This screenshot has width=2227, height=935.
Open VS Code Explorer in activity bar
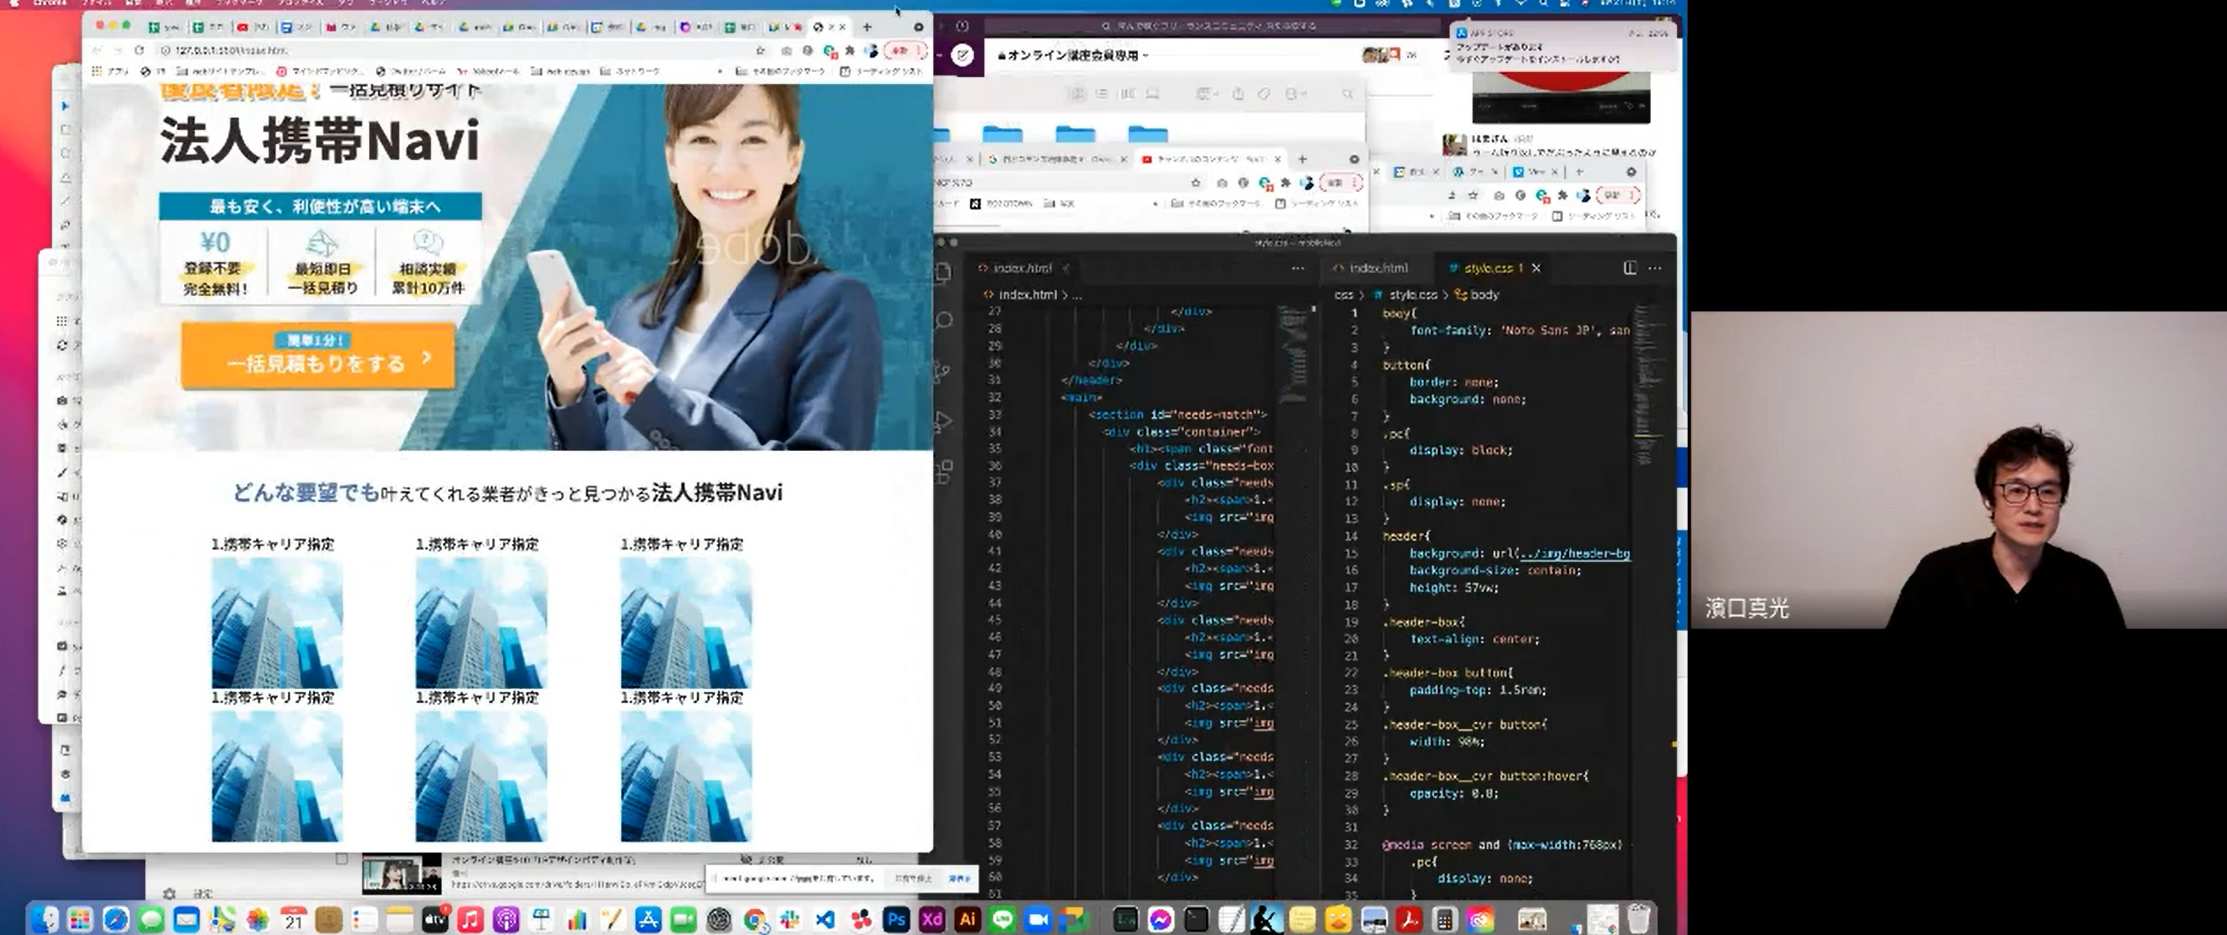tap(943, 271)
